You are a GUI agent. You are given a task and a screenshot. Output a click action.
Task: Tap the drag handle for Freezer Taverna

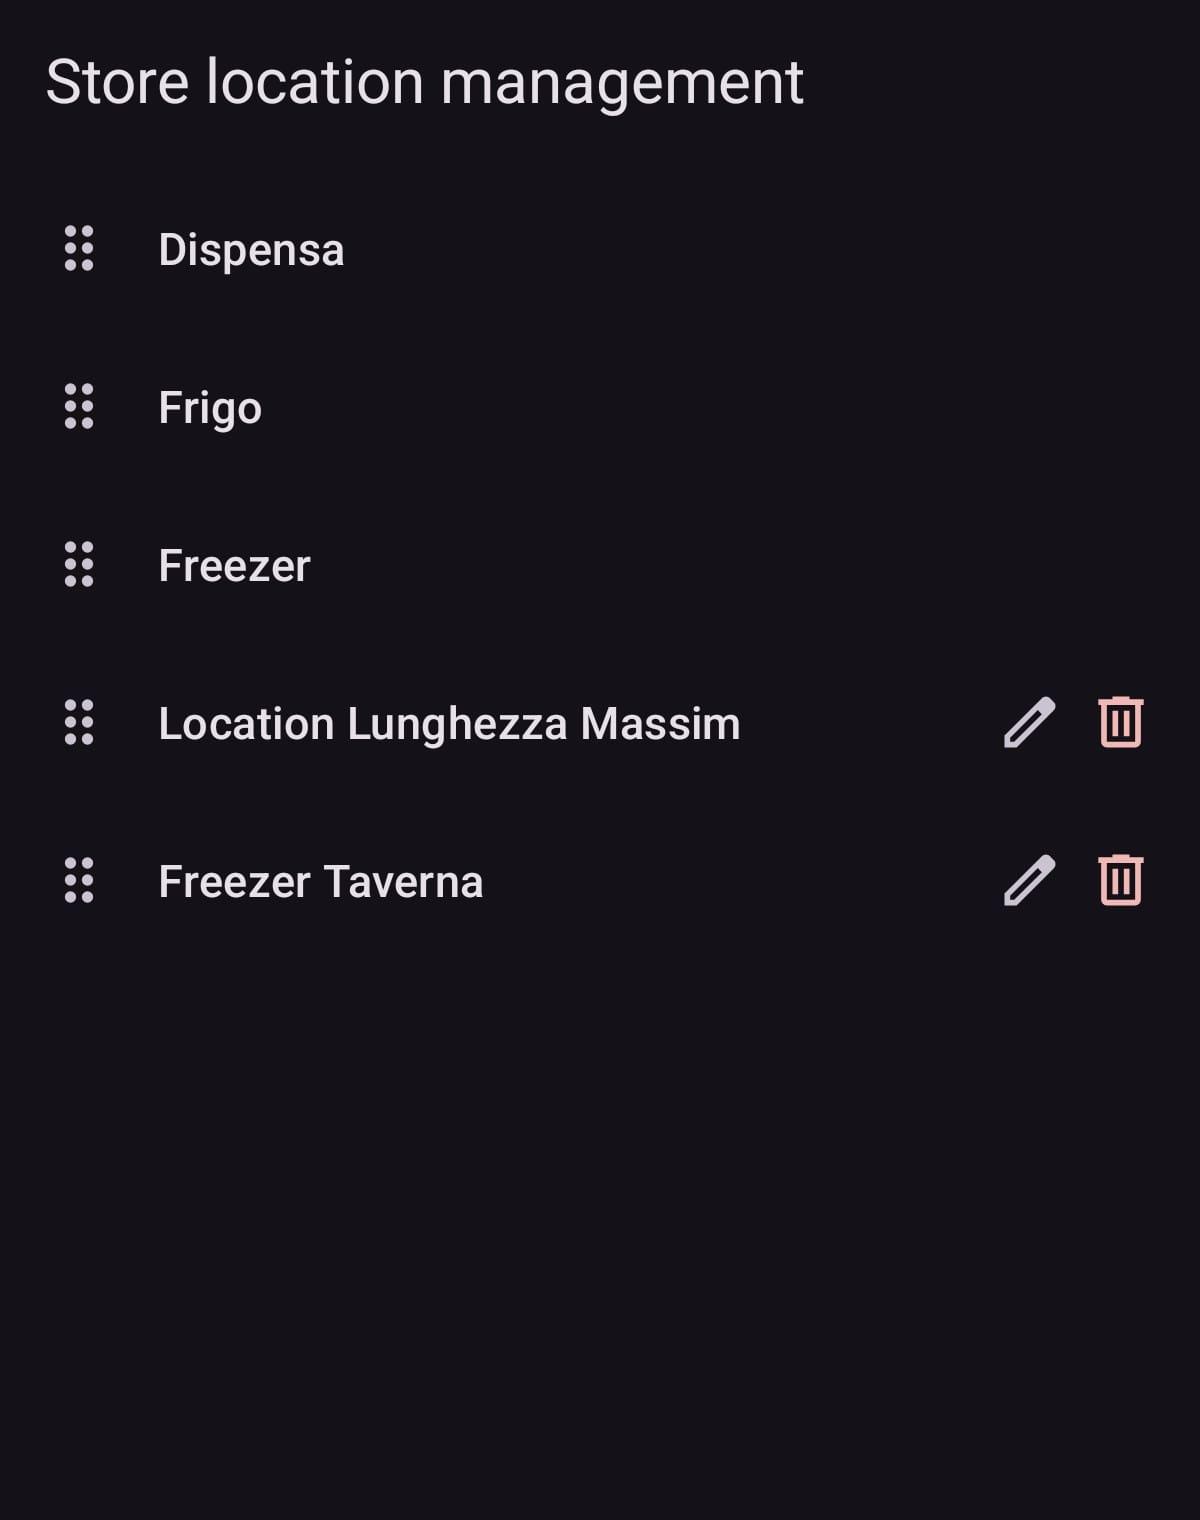(79, 880)
